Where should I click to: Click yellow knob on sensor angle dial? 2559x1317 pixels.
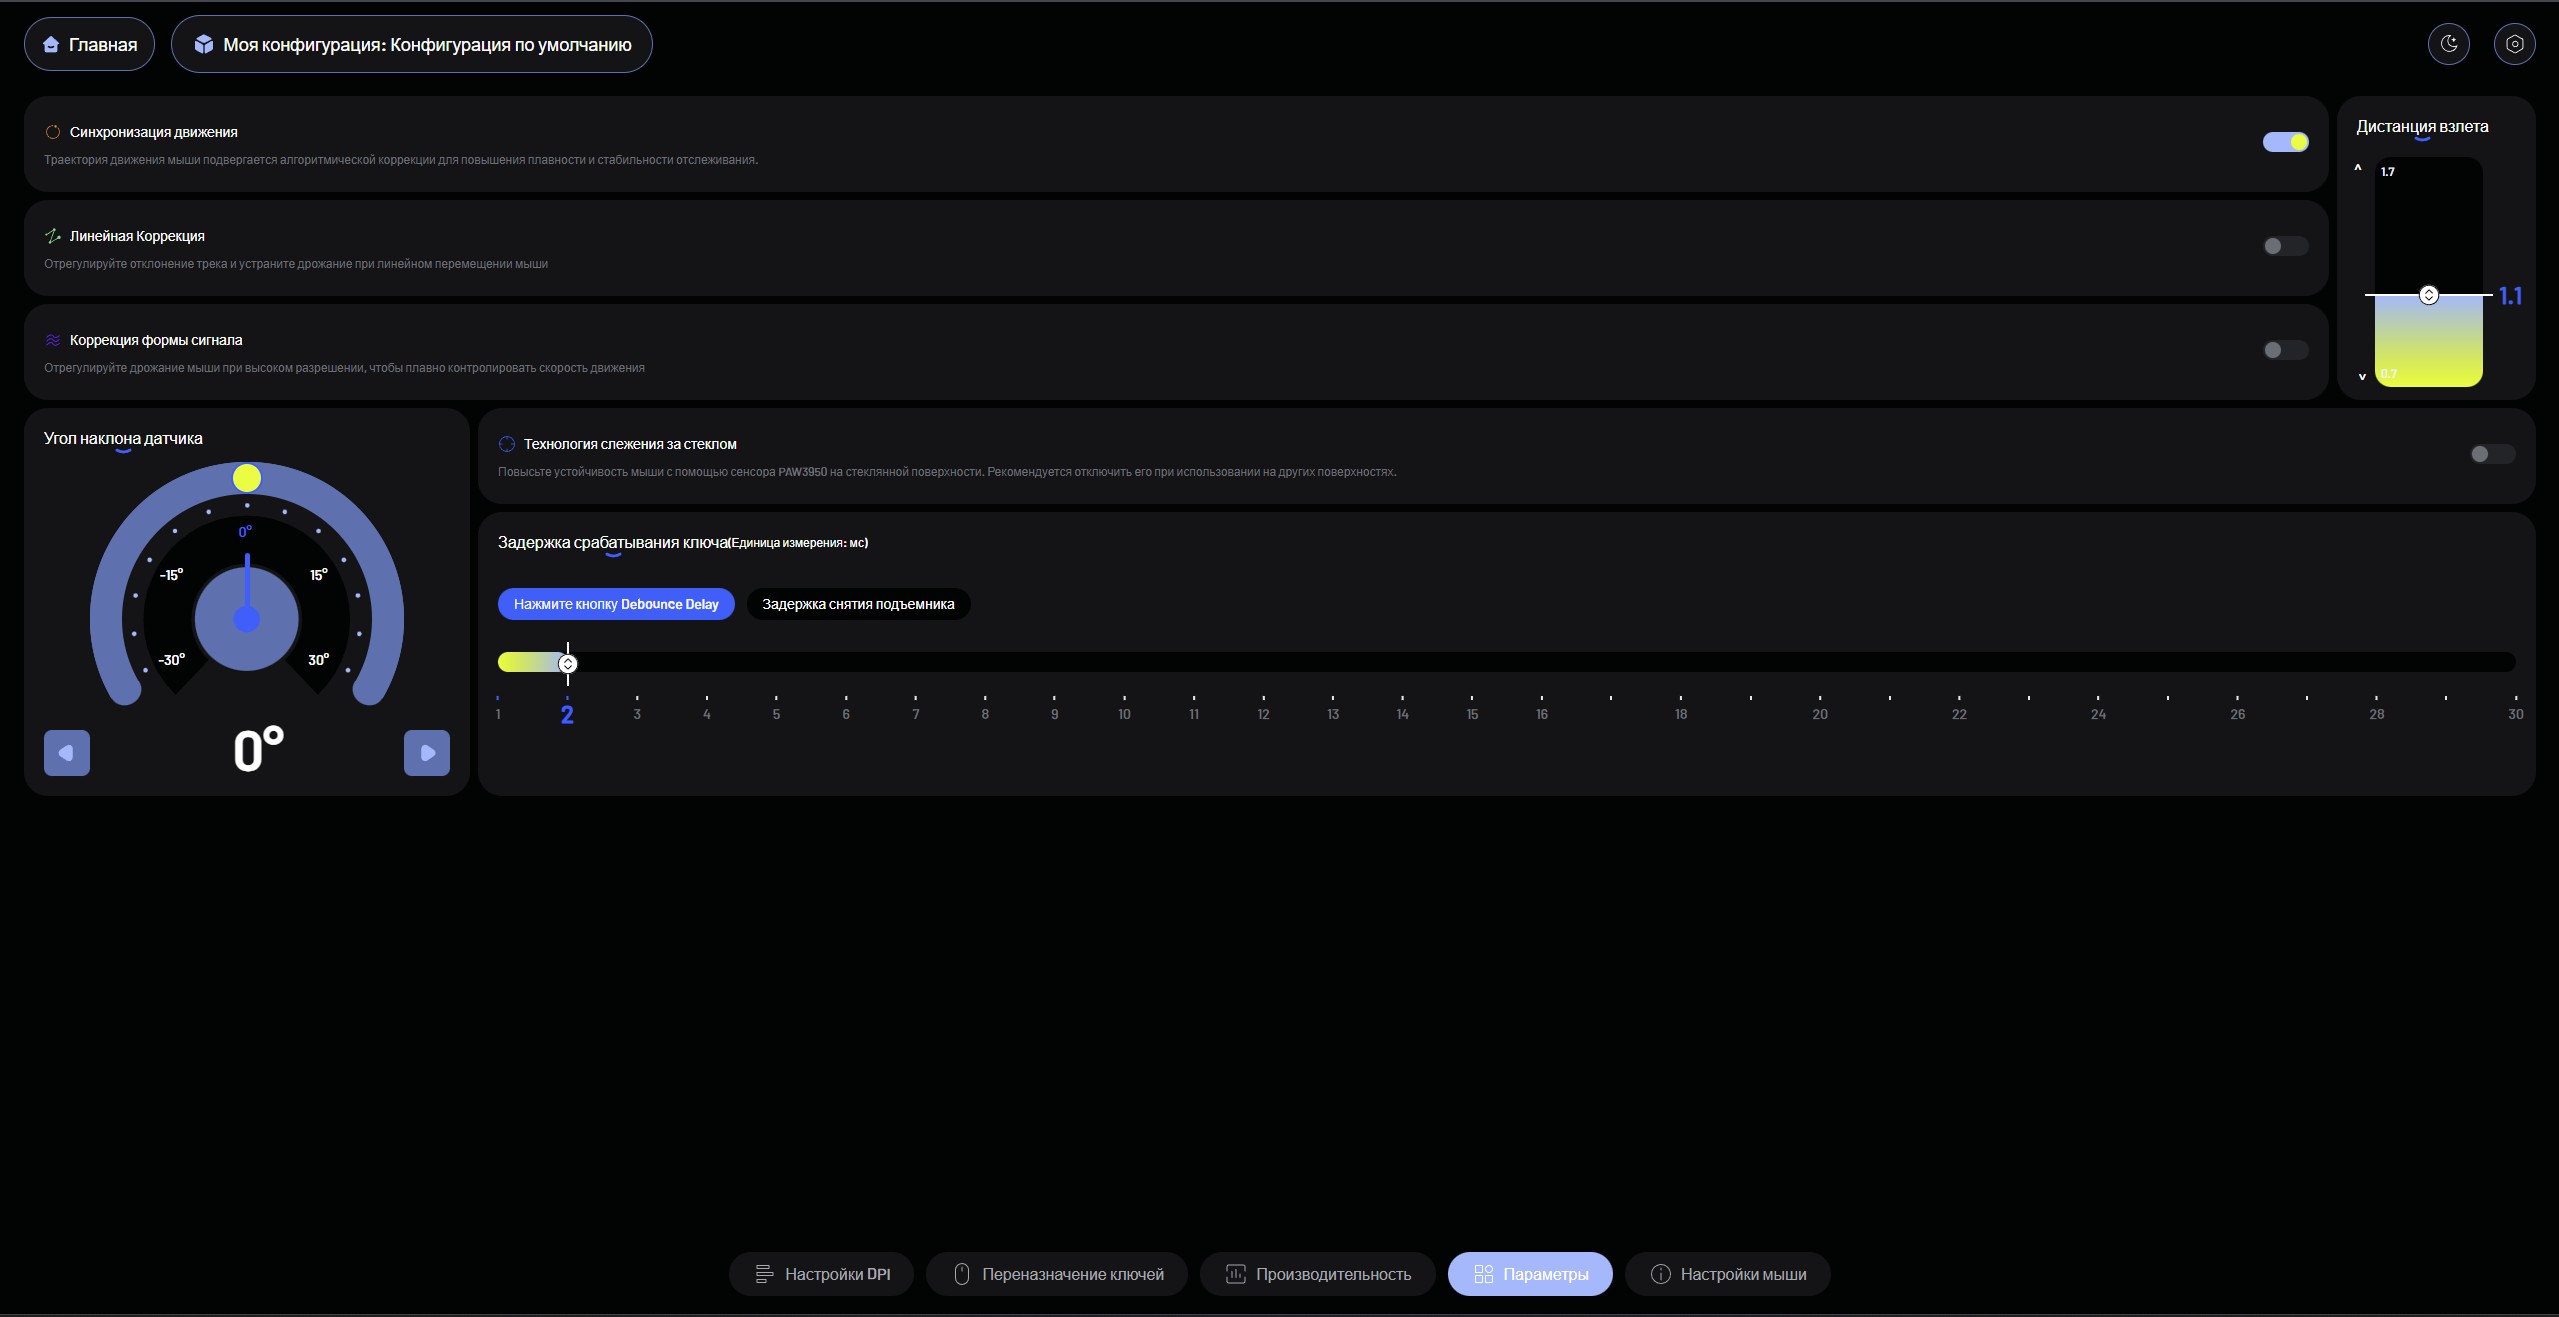(x=247, y=478)
